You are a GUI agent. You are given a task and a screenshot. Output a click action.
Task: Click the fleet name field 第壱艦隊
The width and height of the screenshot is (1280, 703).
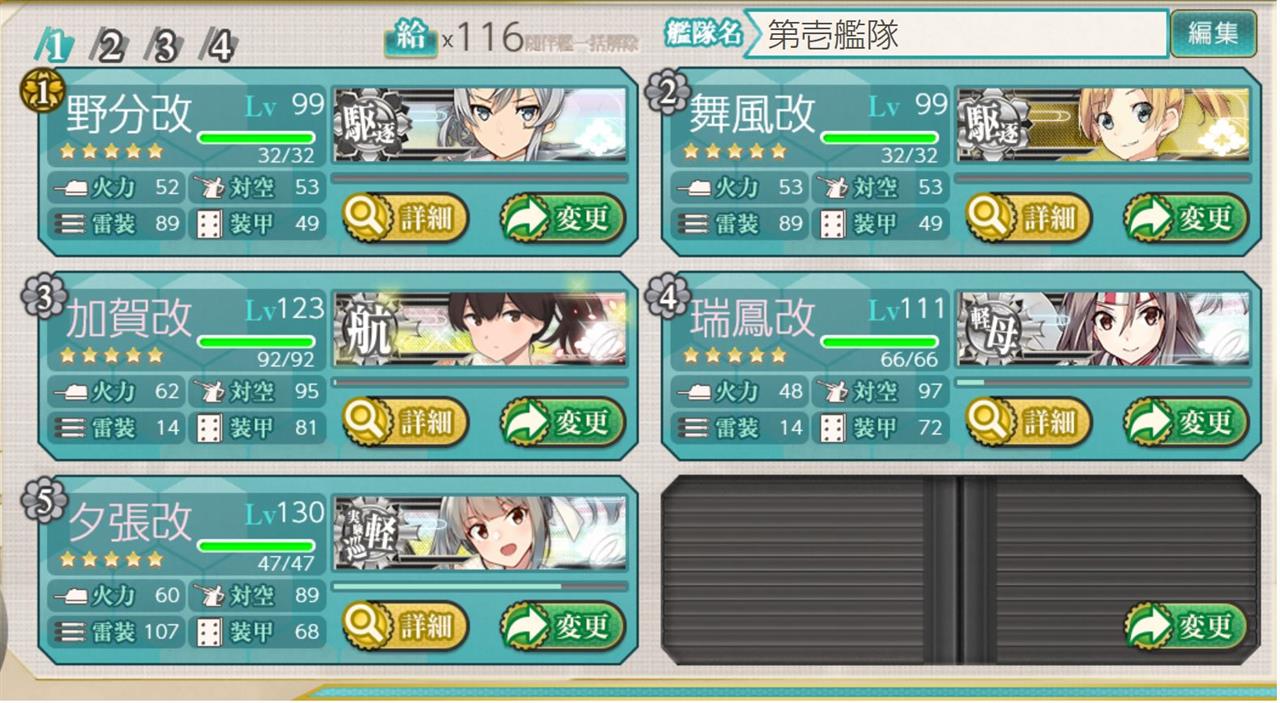[956, 34]
